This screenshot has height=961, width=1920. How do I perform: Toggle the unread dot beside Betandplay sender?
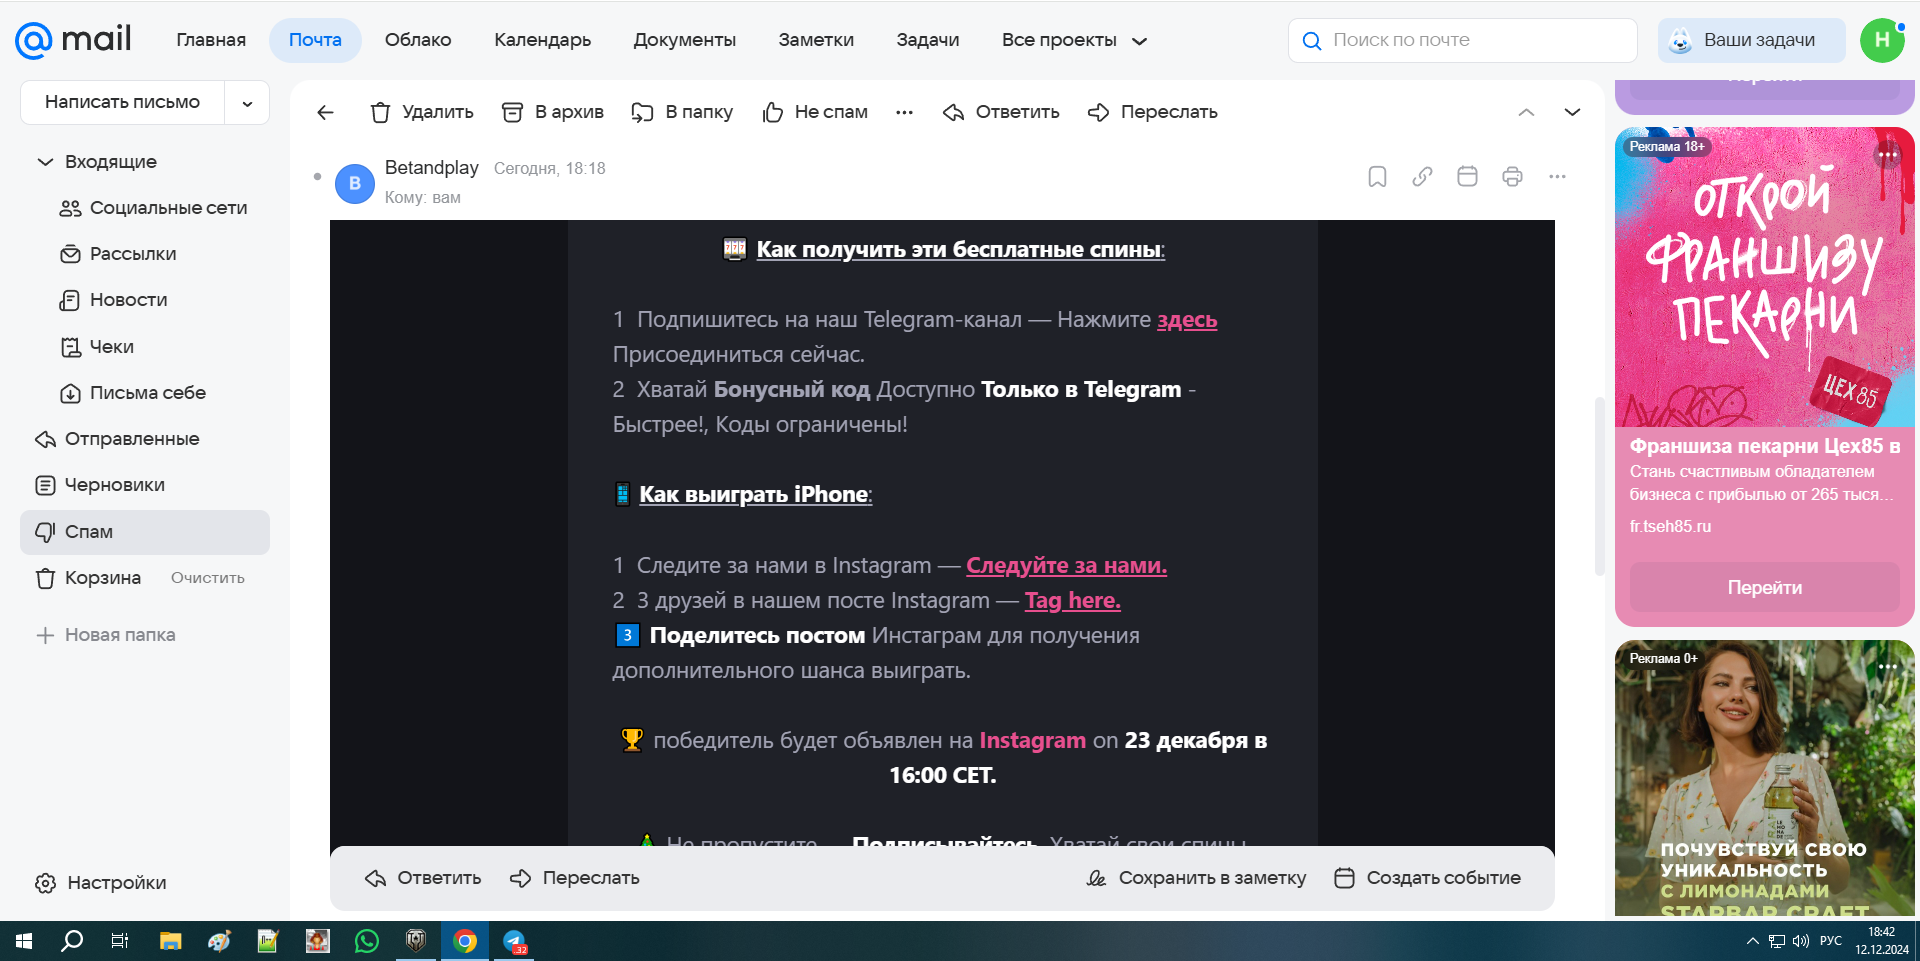tap(317, 177)
